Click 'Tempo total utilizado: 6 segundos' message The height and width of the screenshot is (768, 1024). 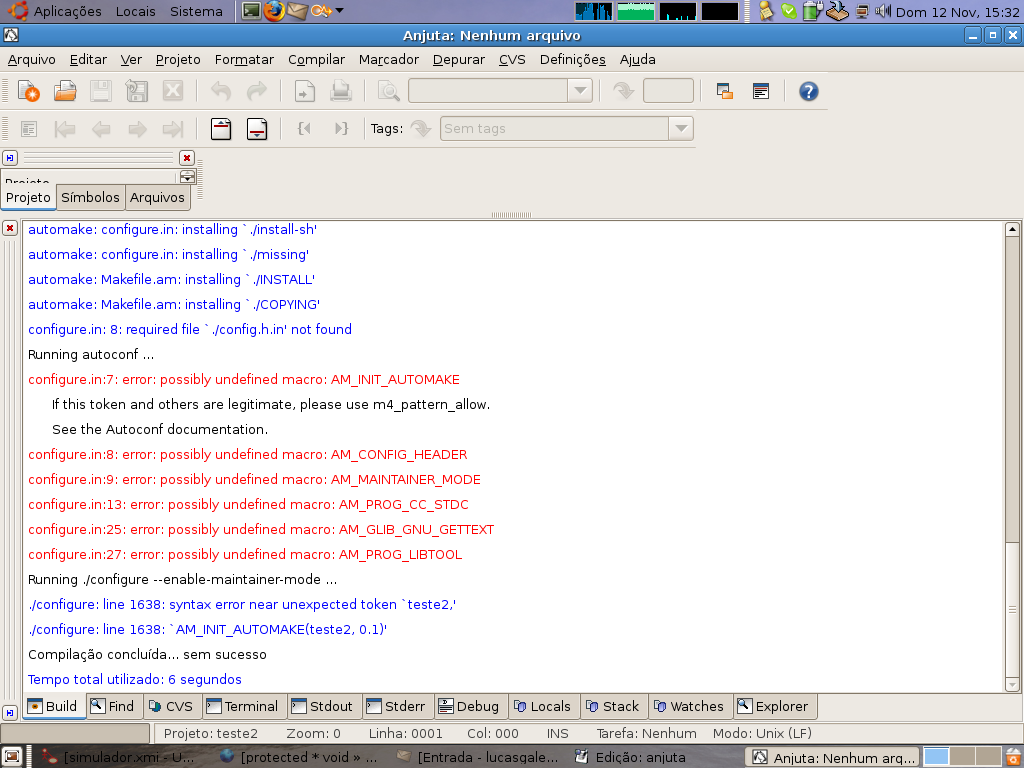tap(135, 679)
